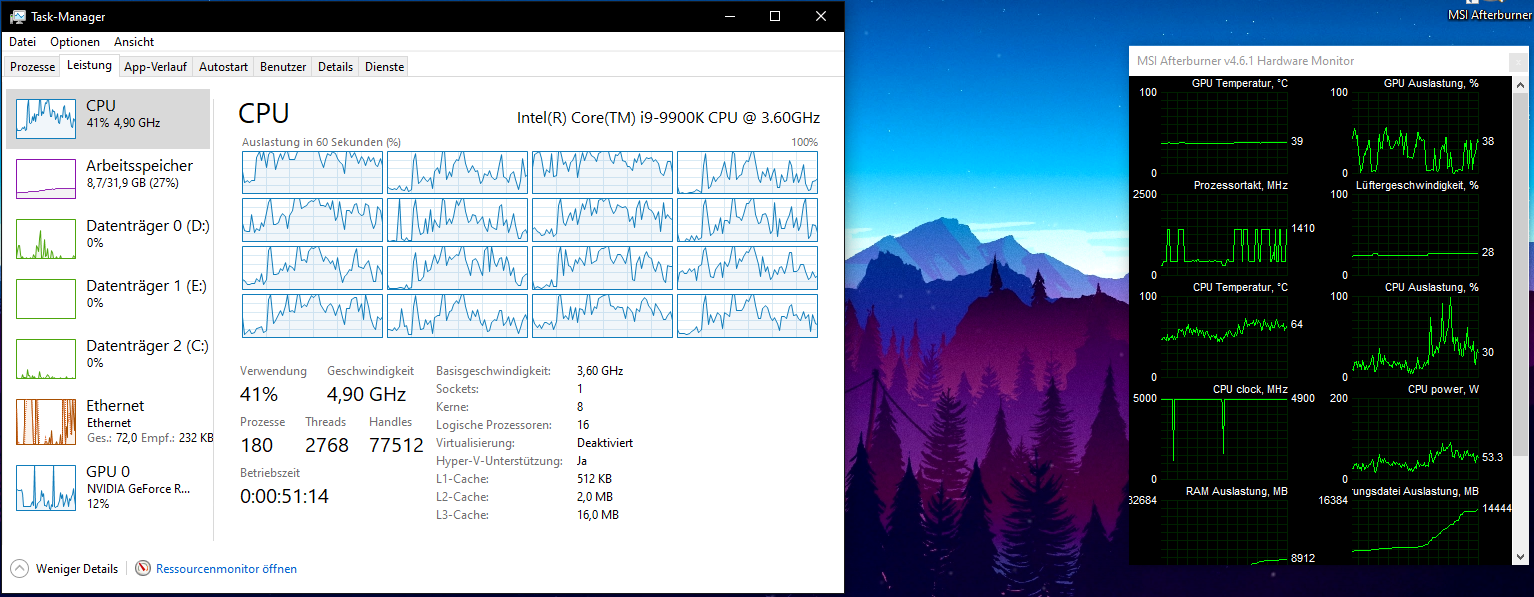Open the Optionen menu
The height and width of the screenshot is (597, 1534).
tap(75, 42)
